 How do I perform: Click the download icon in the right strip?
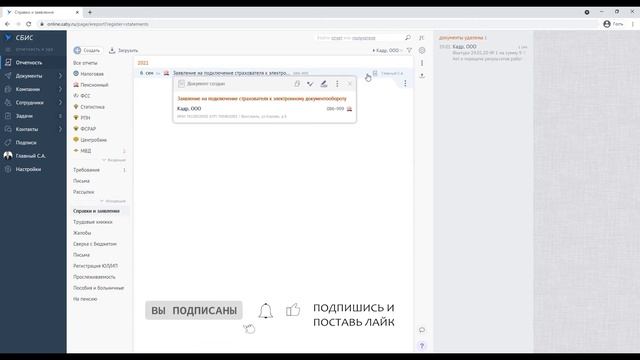[x=422, y=76]
